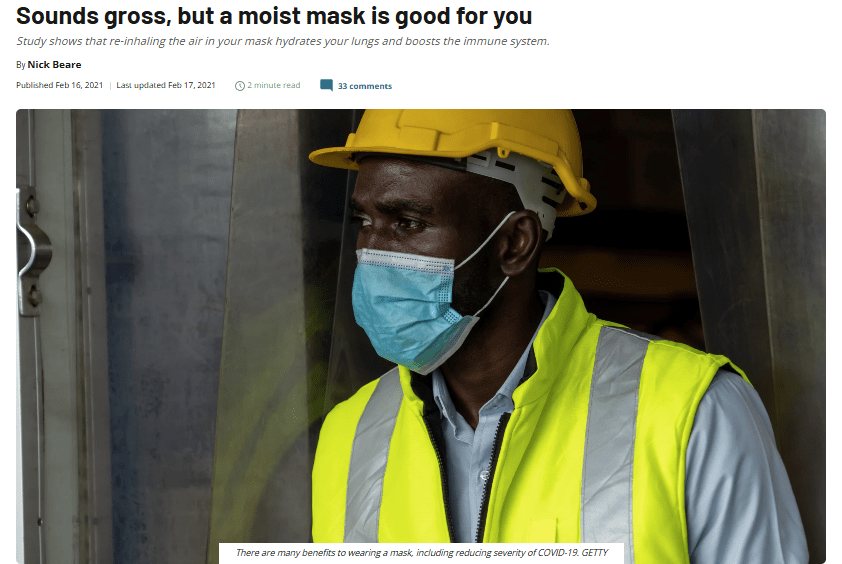The width and height of the screenshot is (842, 564).
Task: Click the Last updated Feb 17, 2021 text
Action: (x=165, y=85)
